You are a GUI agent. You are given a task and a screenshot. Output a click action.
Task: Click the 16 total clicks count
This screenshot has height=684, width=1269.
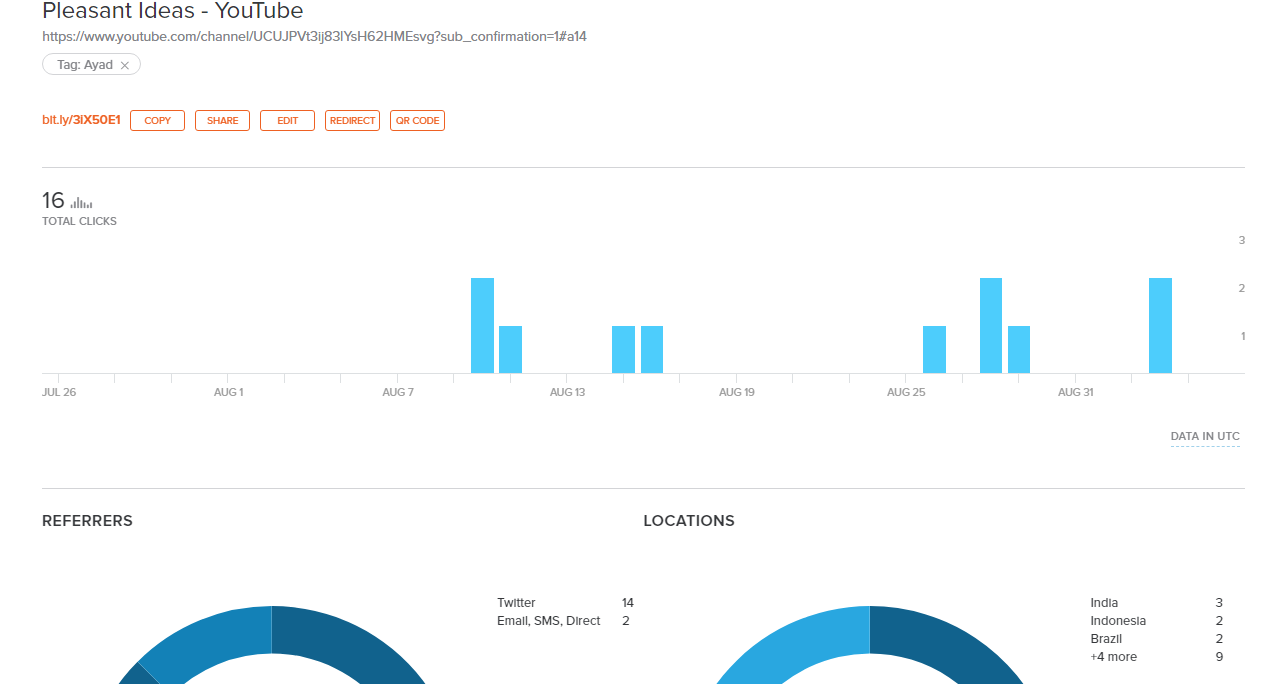pos(53,200)
